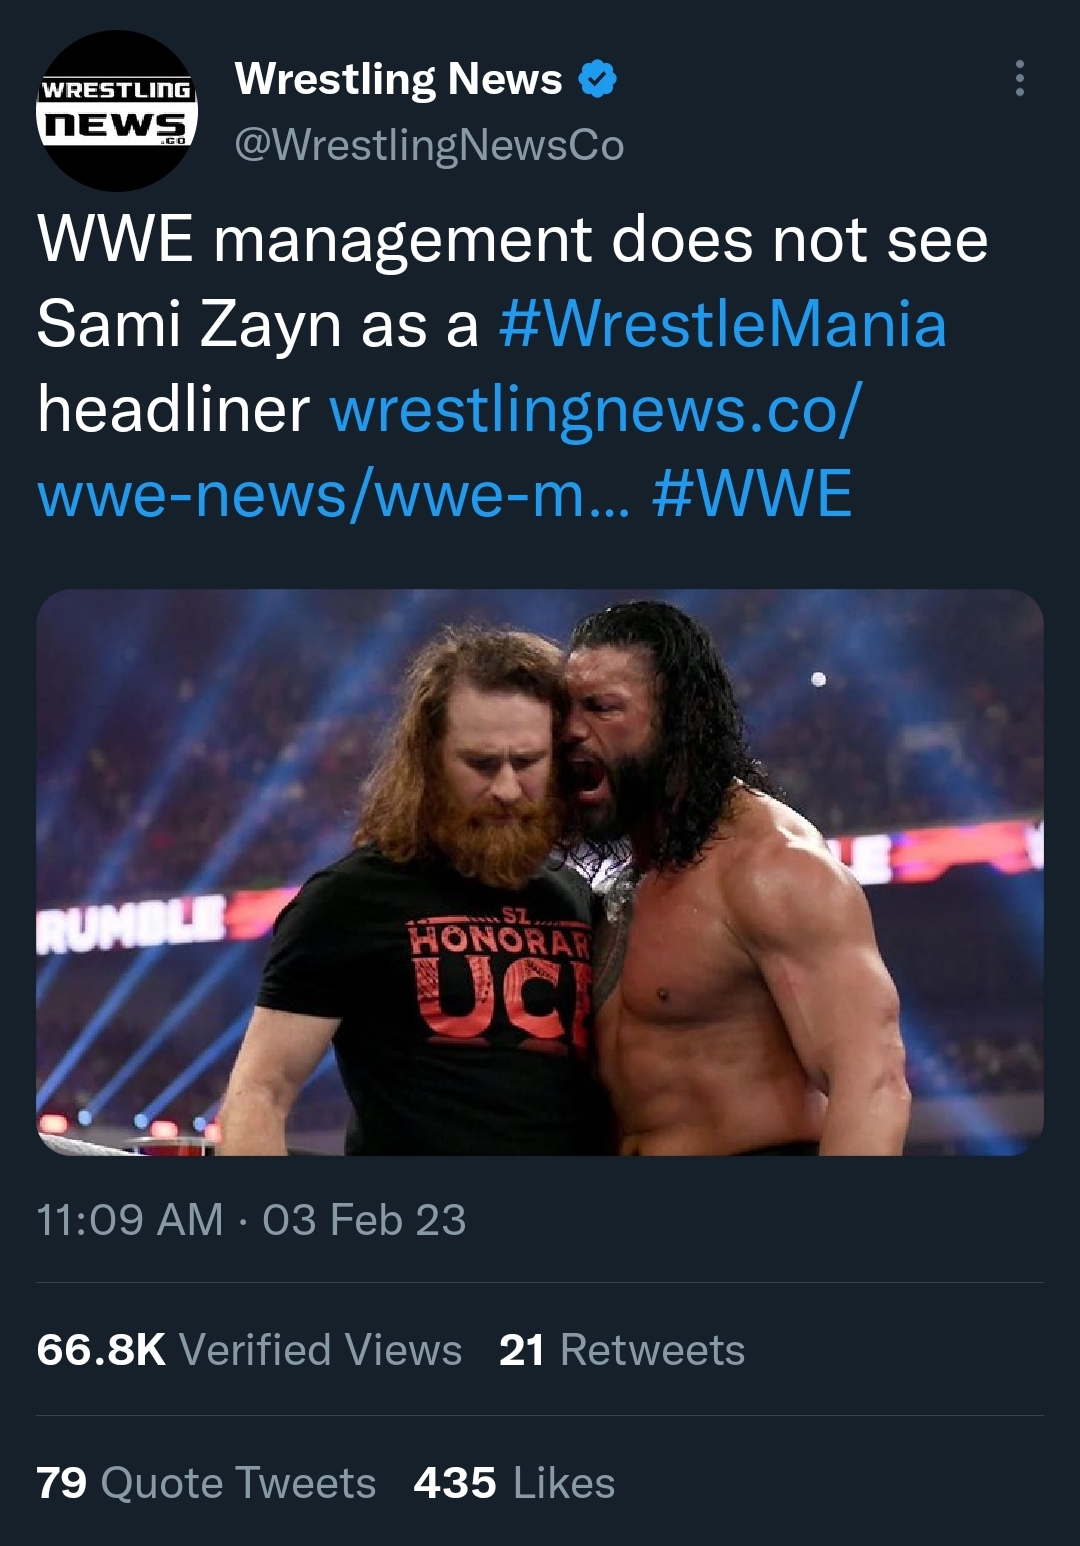This screenshot has height=1546, width=1080.
Task: Tap the word "headliner" in the tweet
Action: [173, 410]
